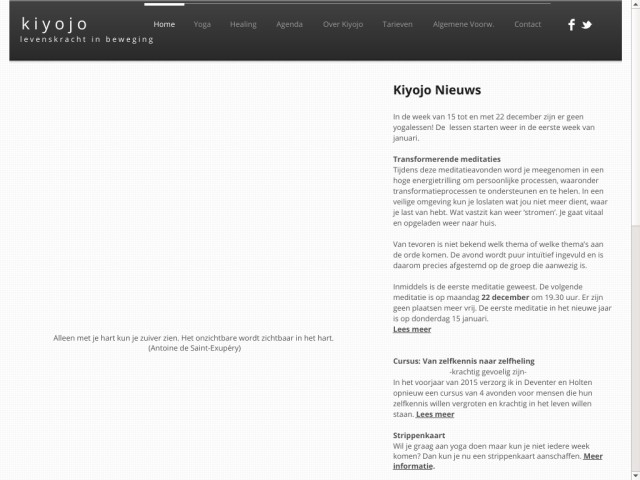Click the Strippenkaart heading
Image resolution: width=640 pixels, height=480 pixels.
click(x=419, y=435)
